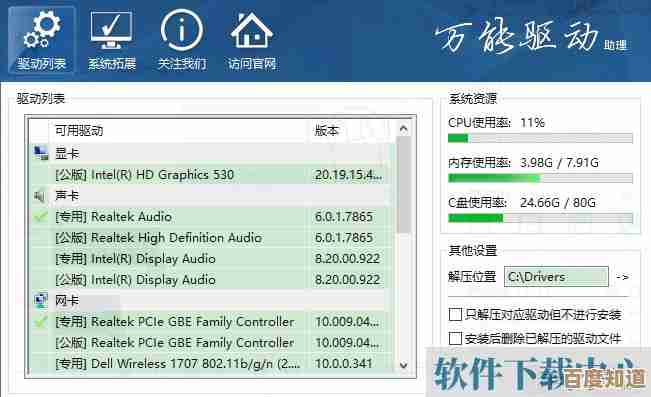Click the 声卡 speaker category icon
This screenshot has height=397, width=651.
tap(40, 195)
